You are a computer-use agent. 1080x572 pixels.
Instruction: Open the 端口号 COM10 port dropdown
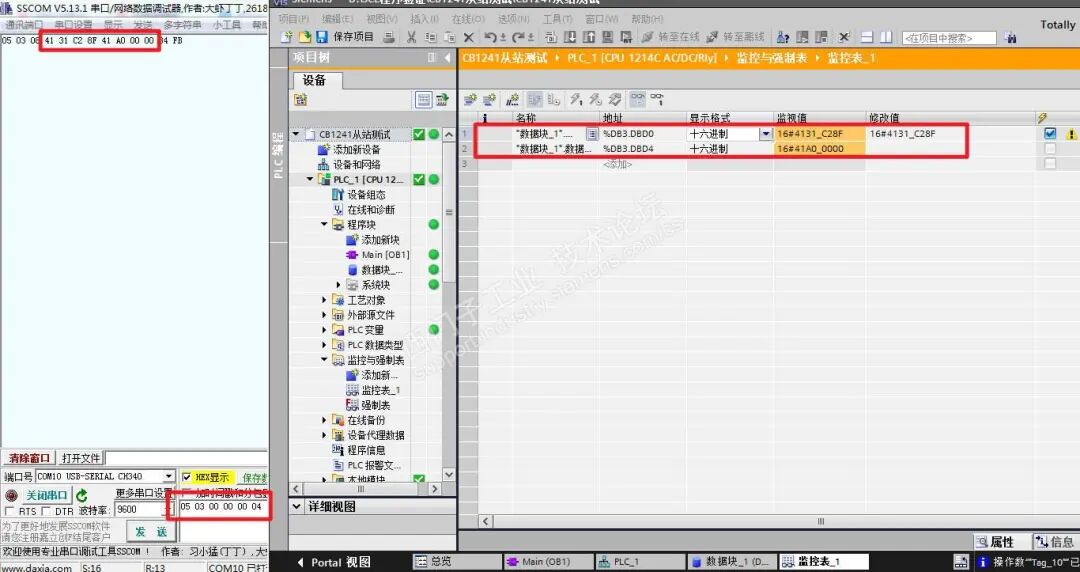(169, 476)
